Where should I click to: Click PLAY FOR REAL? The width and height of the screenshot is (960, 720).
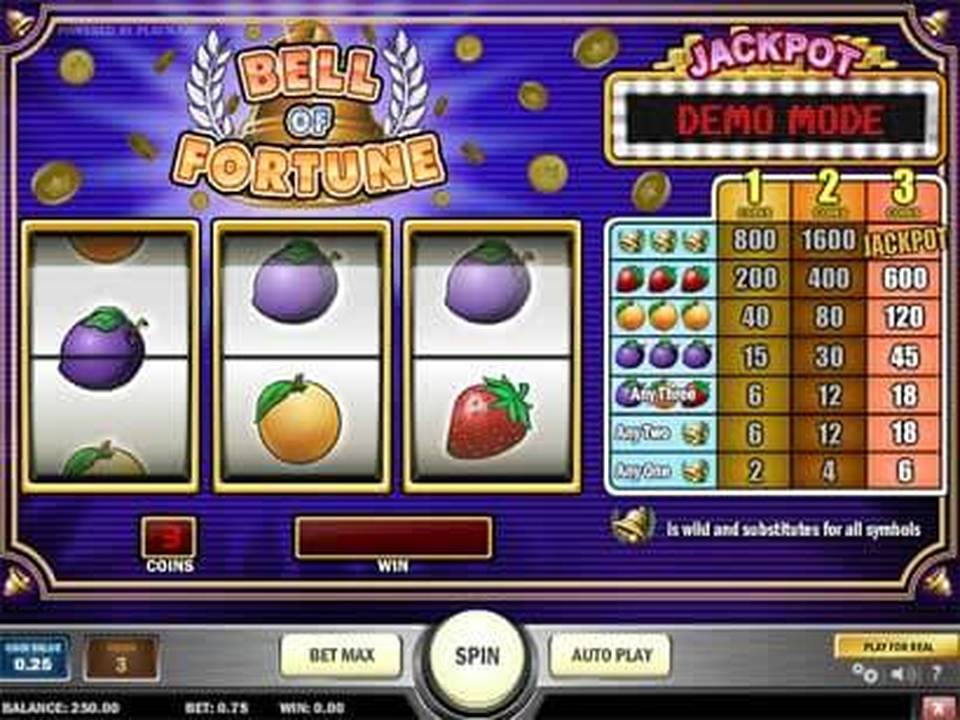898,647
